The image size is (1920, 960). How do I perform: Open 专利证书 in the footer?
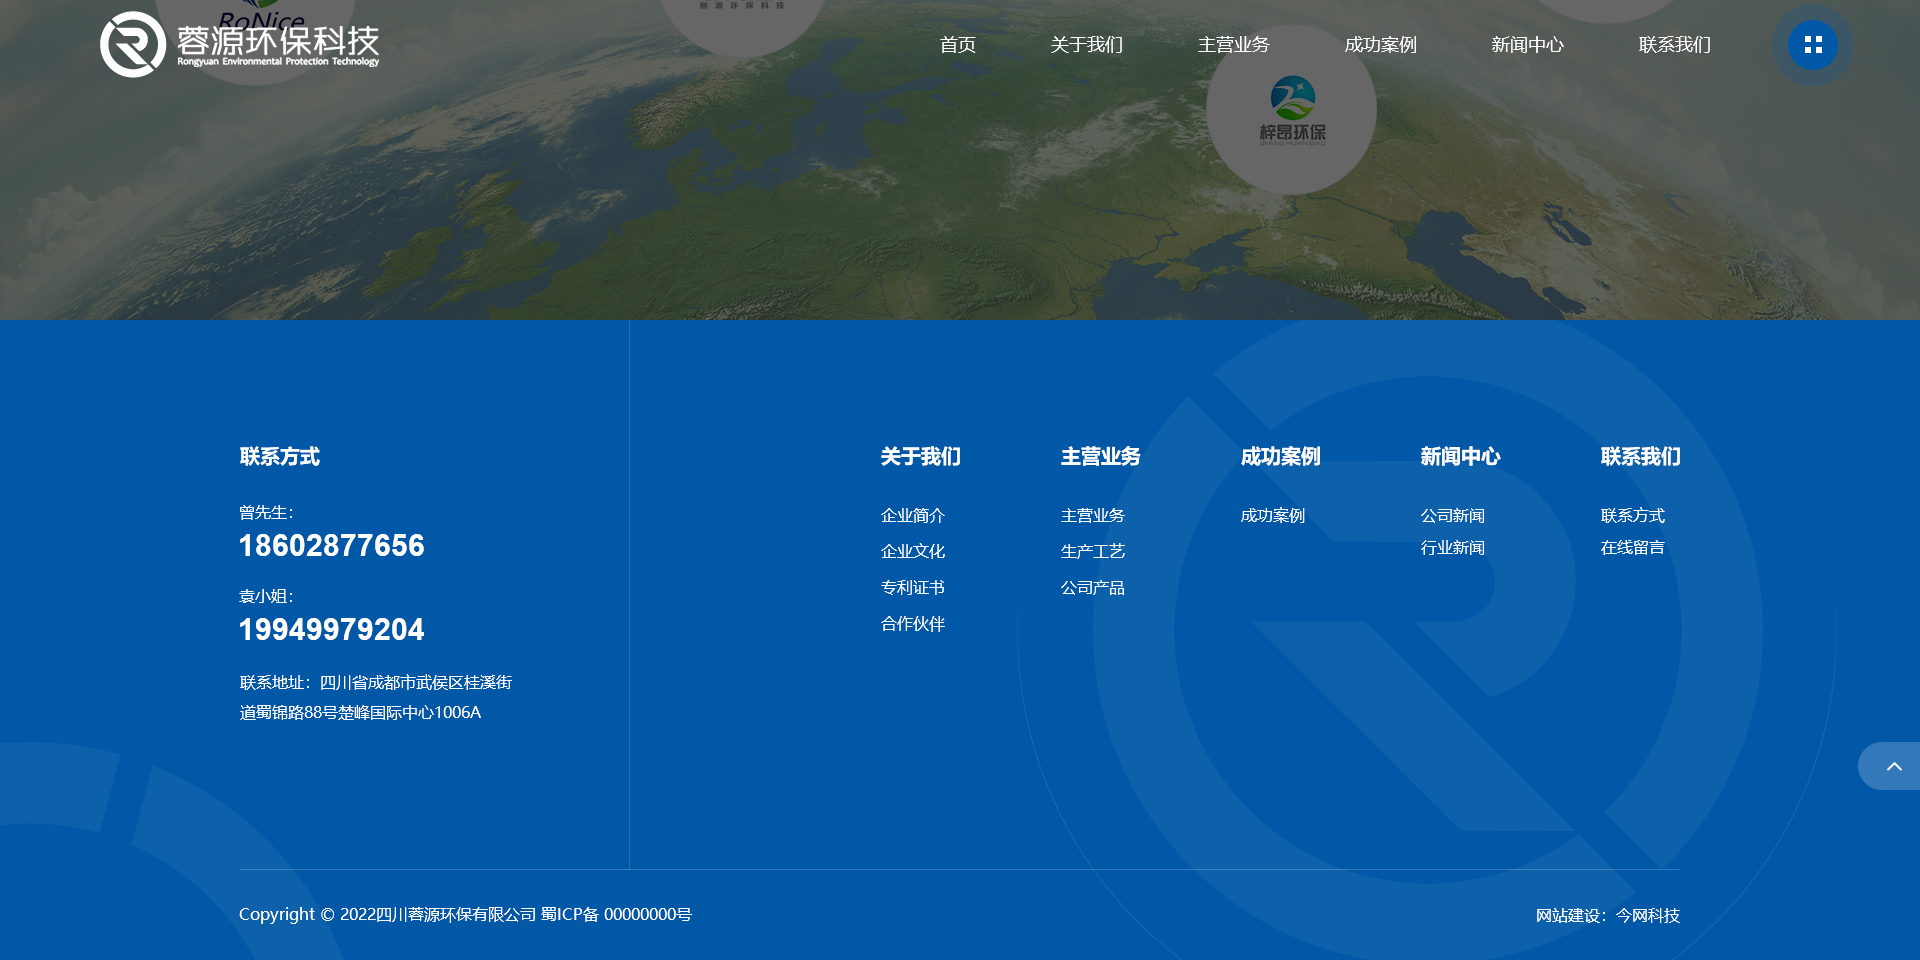912,588
